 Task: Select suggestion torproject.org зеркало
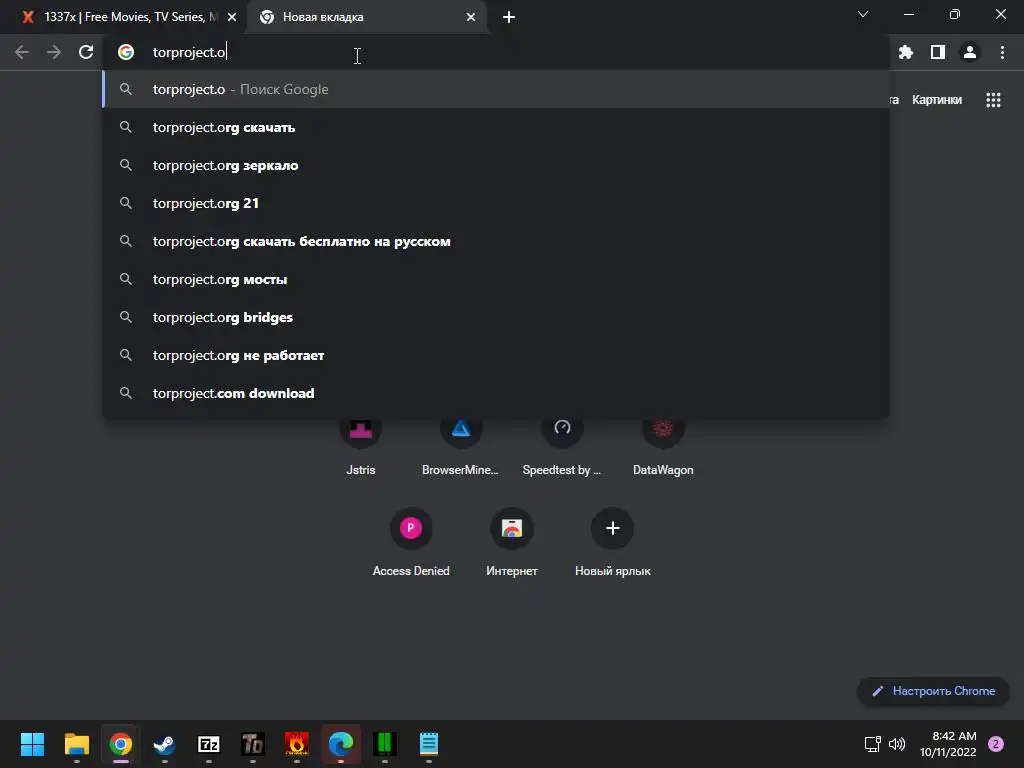pyautogui.click(x=496, y=165)
